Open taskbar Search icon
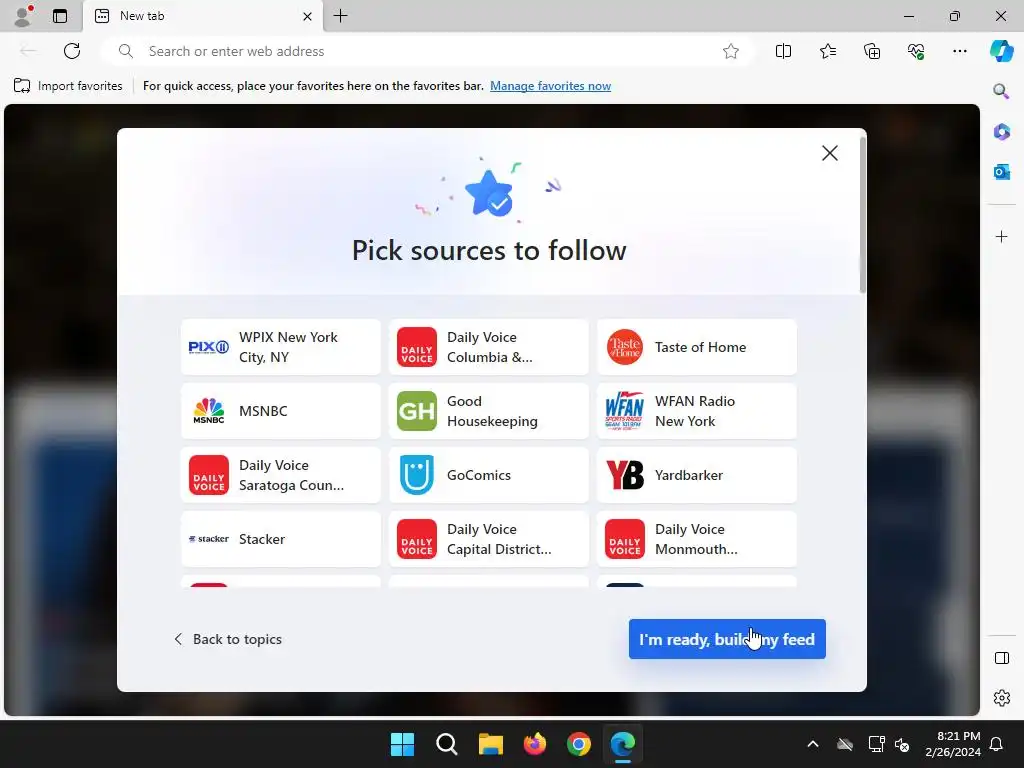The image size is (1024, 768). tap(447, 744)
